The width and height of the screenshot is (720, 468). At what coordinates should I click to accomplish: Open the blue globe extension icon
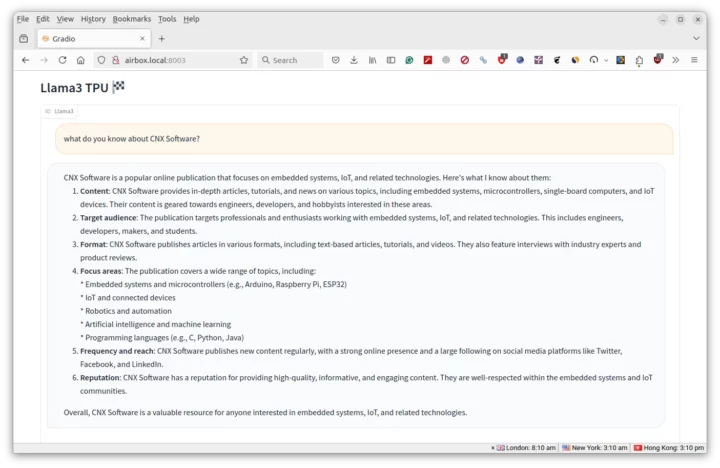click(520, 60)
